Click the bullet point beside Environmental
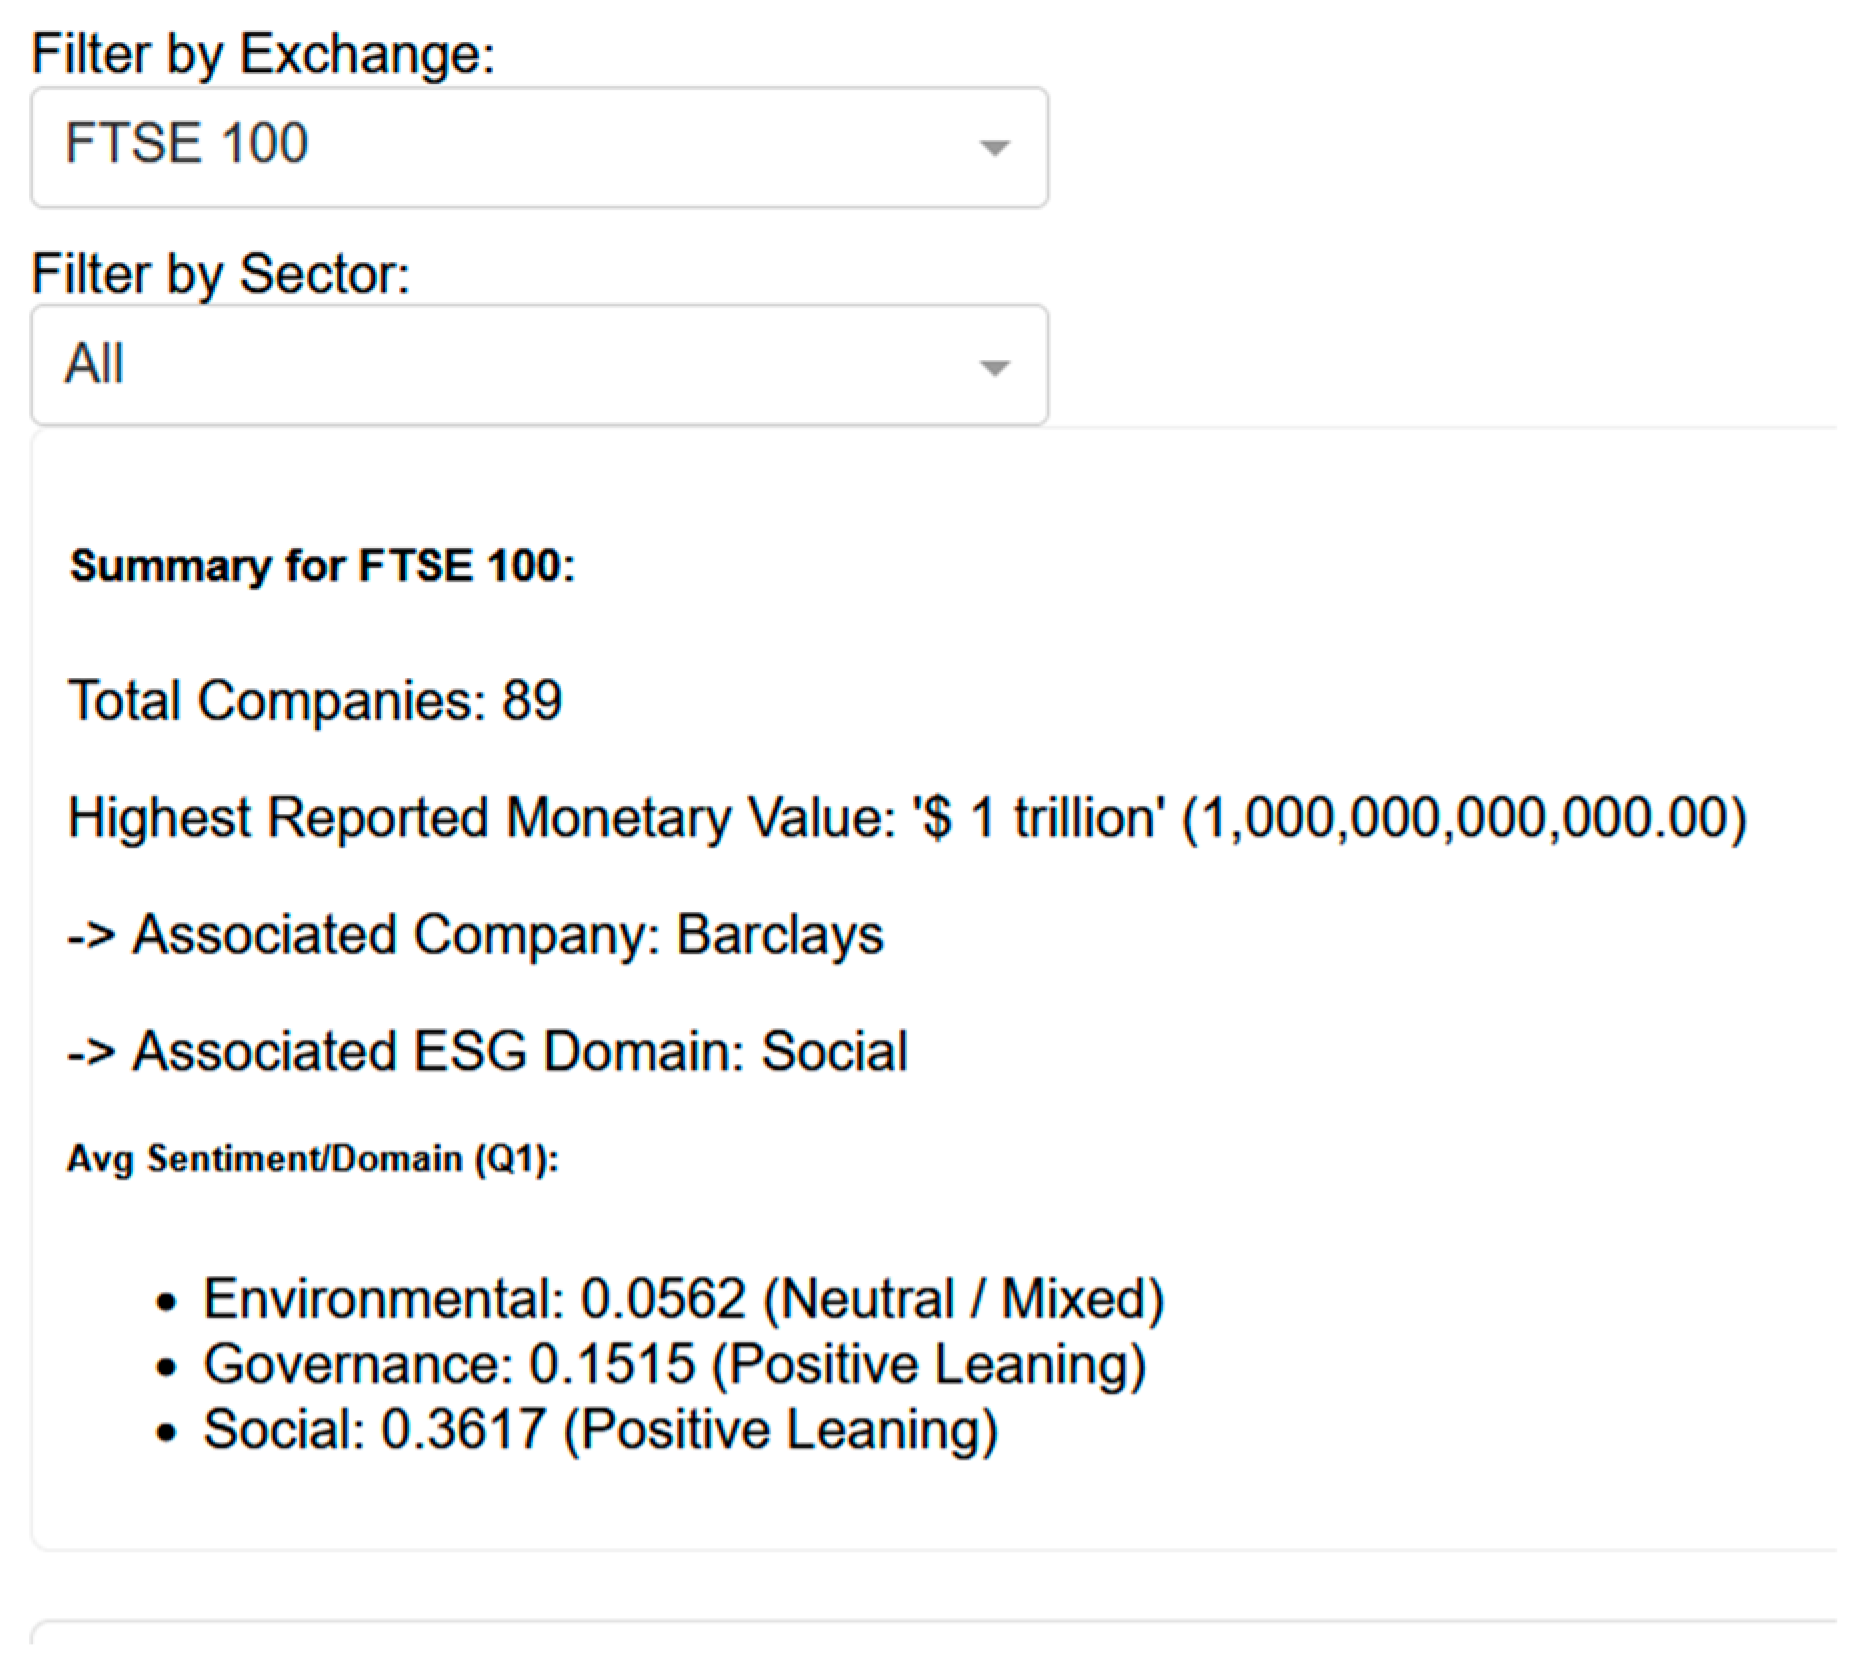This screenshot has height=1675, width=1864. coord(167,1302)
